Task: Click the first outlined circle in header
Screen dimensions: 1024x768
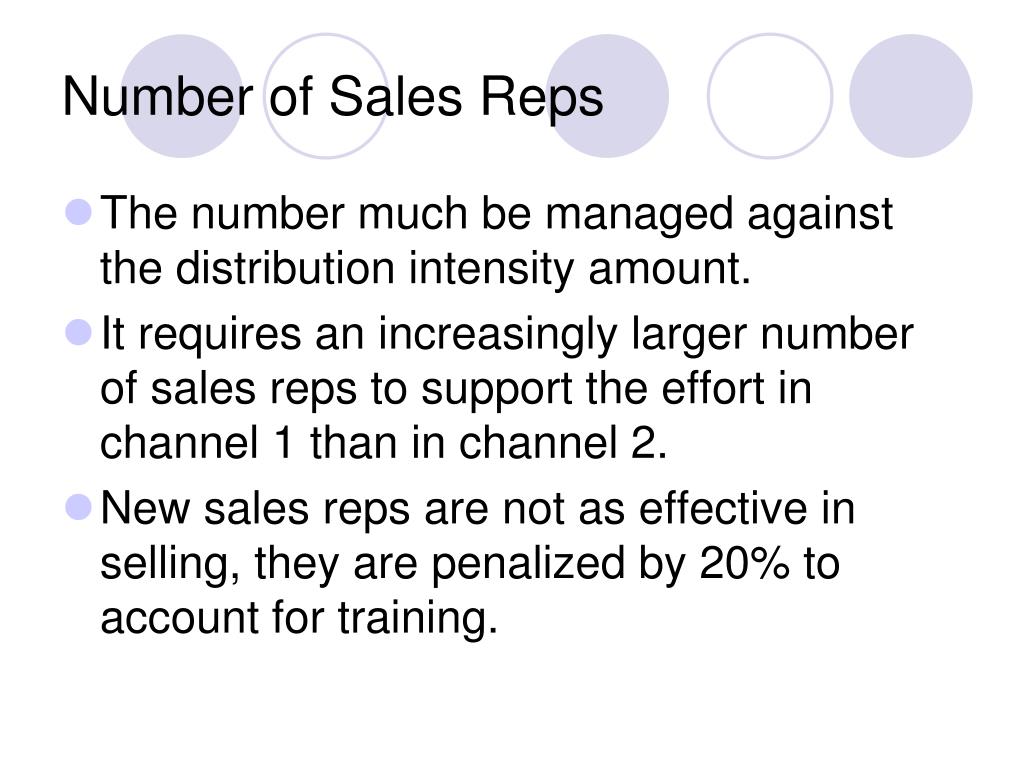Action: point(326,96)
